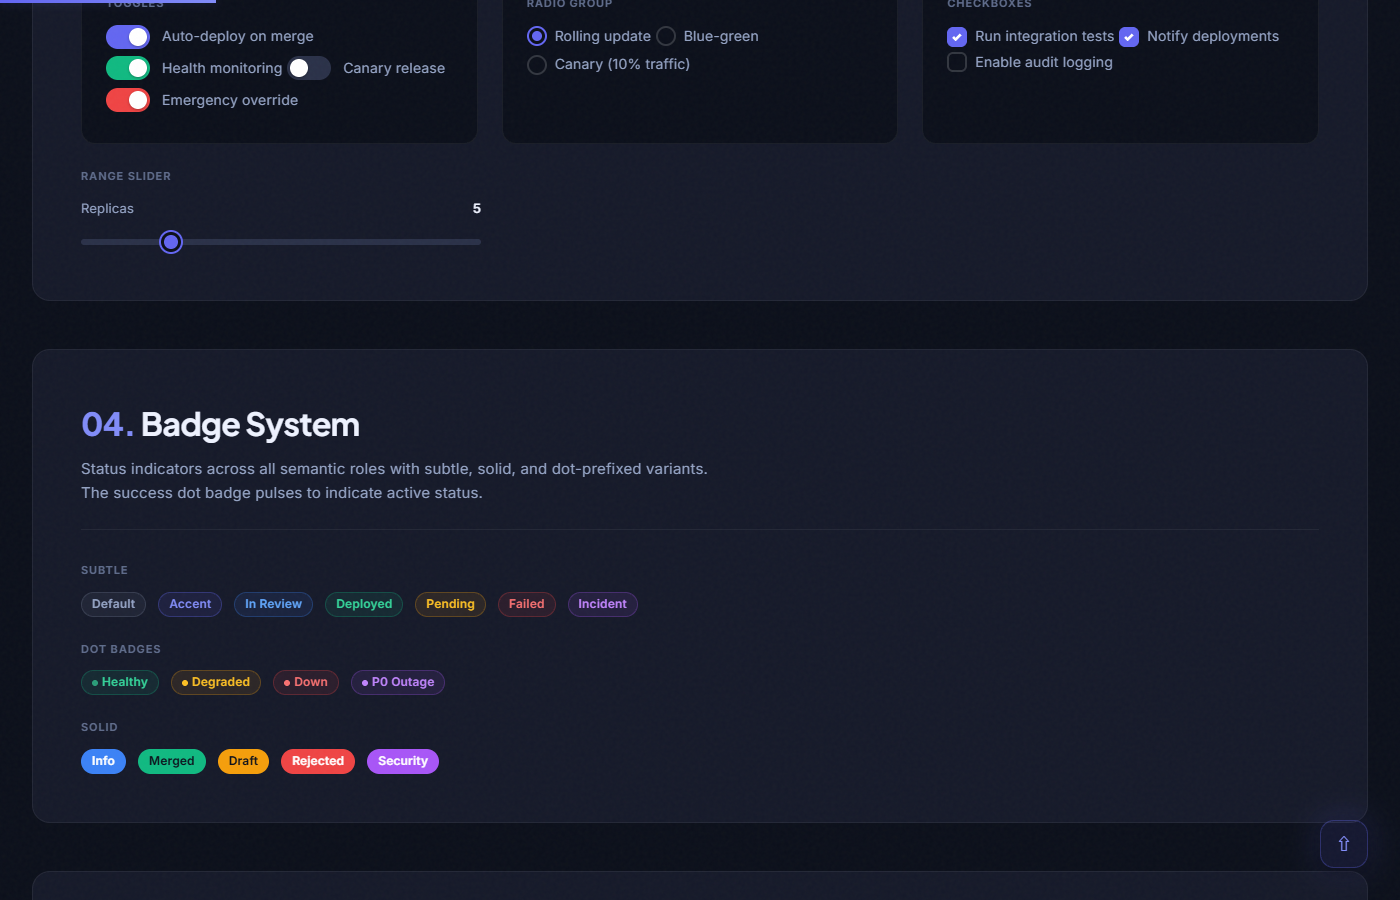Click the Degraded dot badge
Screen dimensions: 1400x900
[x=216, y=682]
